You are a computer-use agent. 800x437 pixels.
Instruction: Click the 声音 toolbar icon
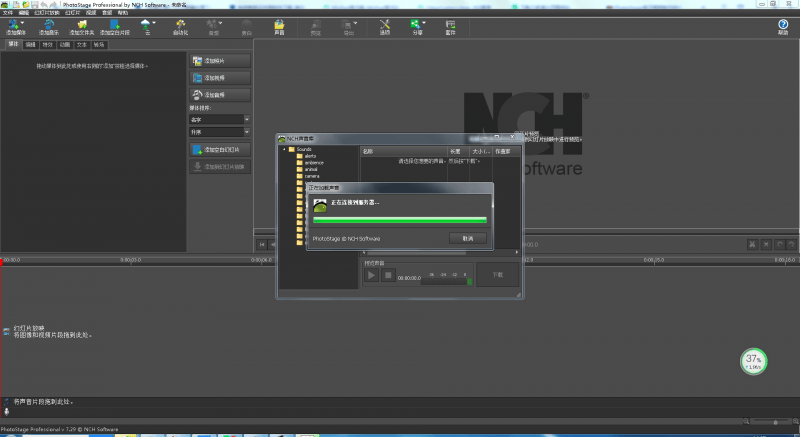coord(279,26)
